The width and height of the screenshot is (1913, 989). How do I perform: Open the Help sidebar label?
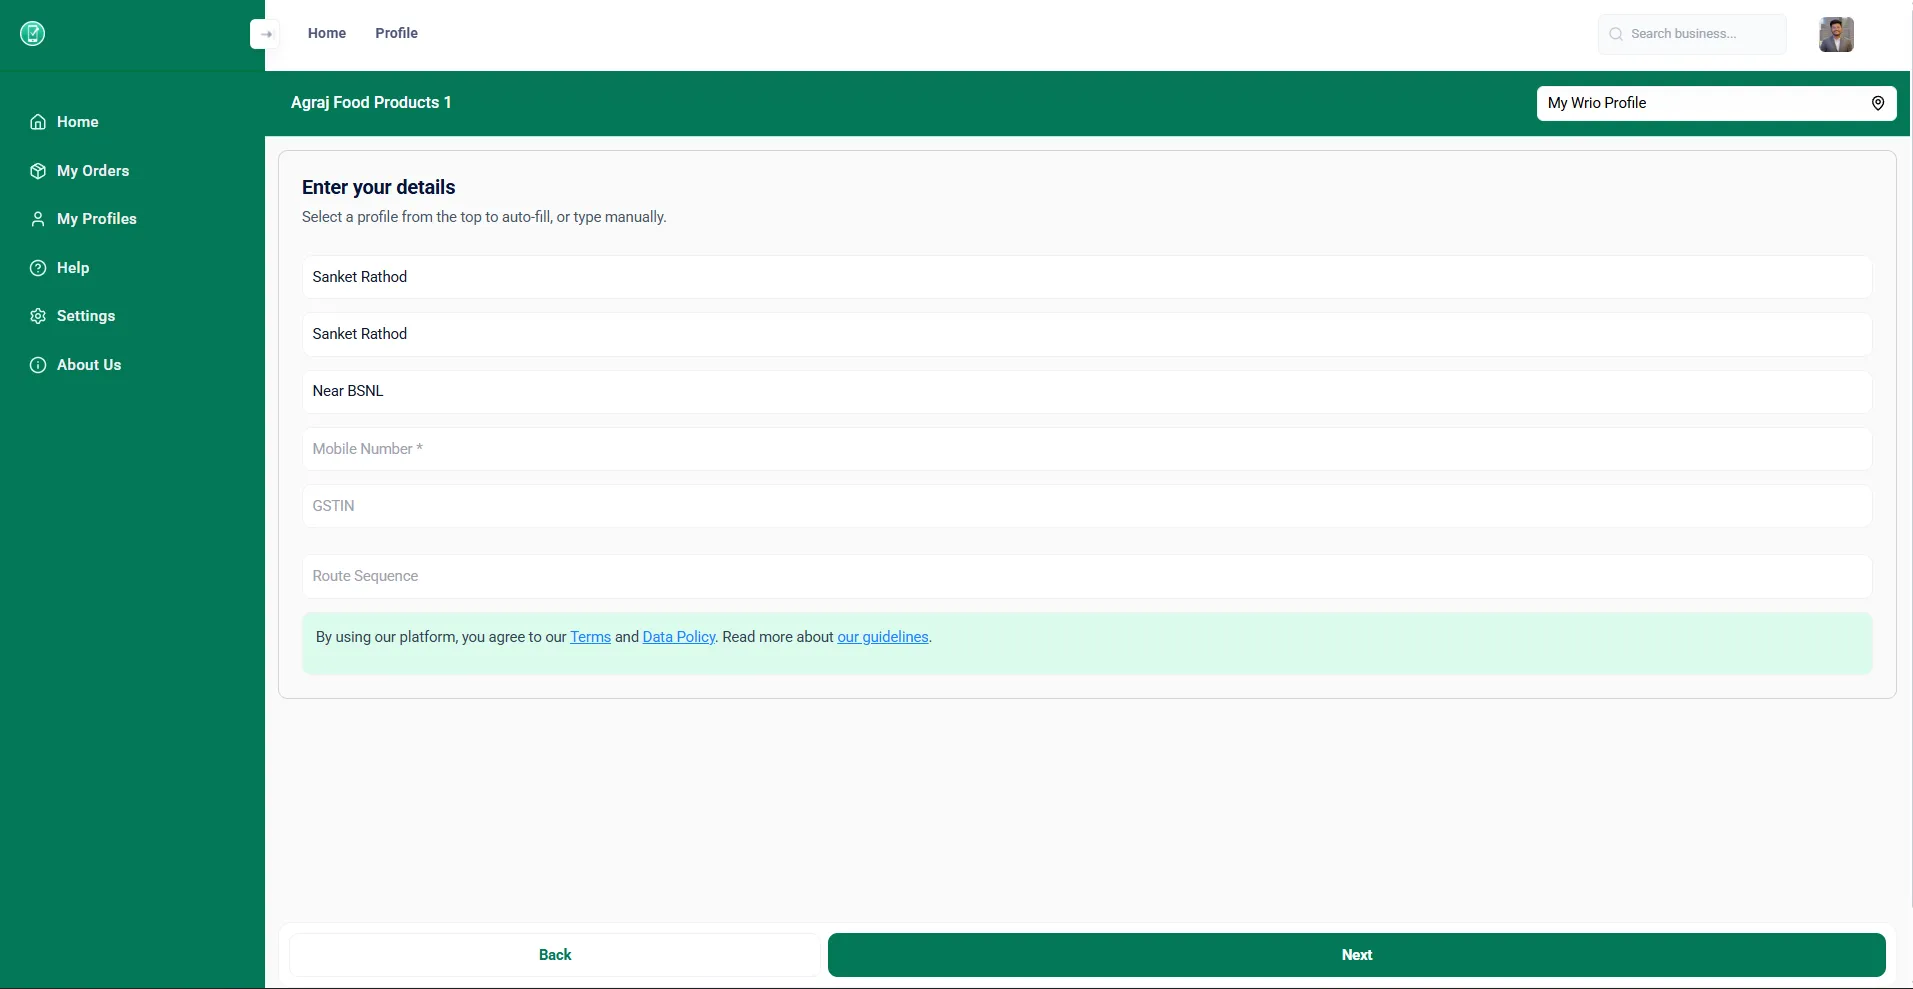[73, 268]
